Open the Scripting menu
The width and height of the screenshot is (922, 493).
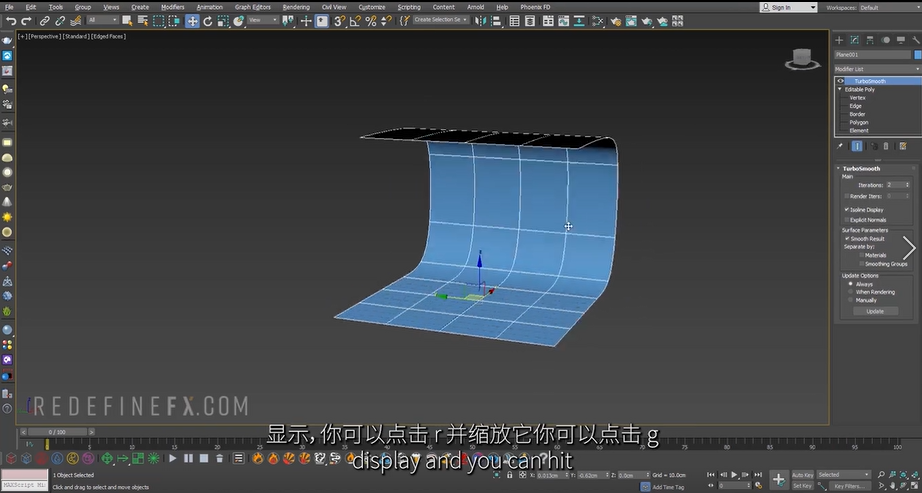pos(409,7)
